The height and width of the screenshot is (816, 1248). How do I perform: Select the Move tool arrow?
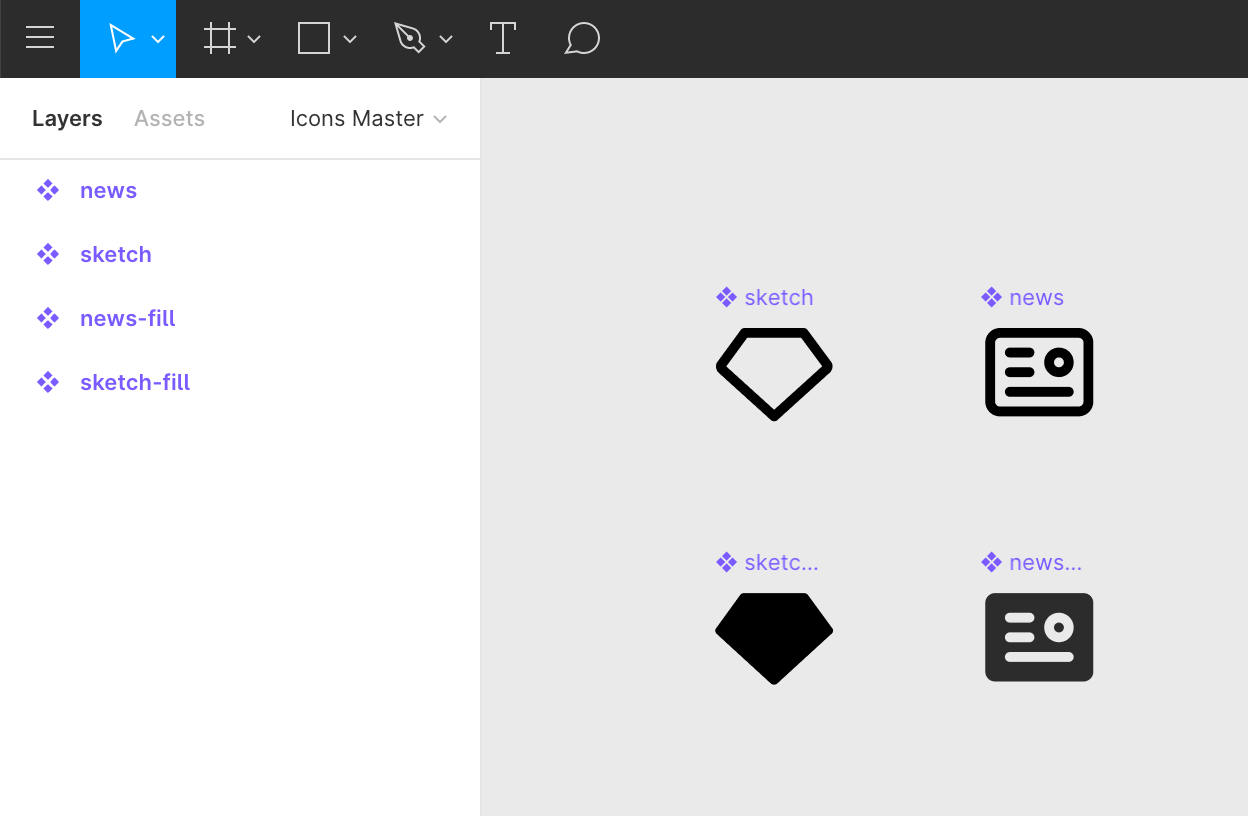tap(121, 39)
